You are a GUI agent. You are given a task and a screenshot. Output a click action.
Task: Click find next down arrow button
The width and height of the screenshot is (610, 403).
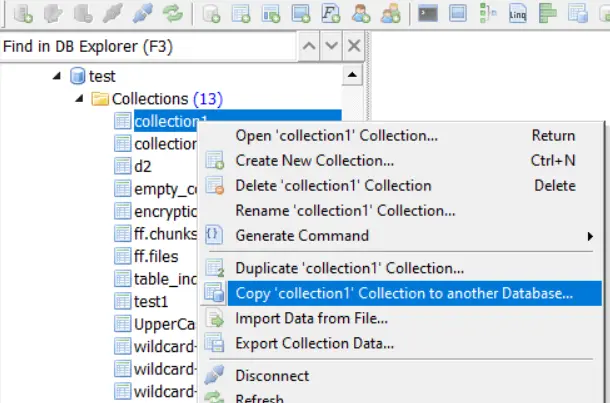coord(331,46)
